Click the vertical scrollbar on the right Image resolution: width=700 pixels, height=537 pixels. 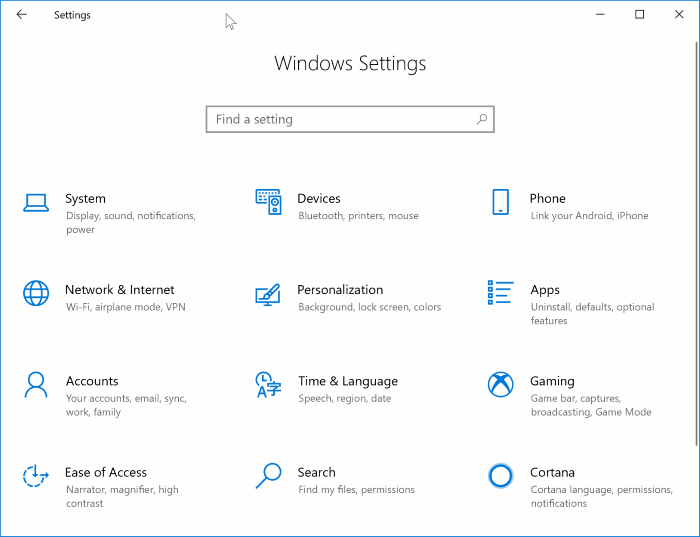(697, 243)
